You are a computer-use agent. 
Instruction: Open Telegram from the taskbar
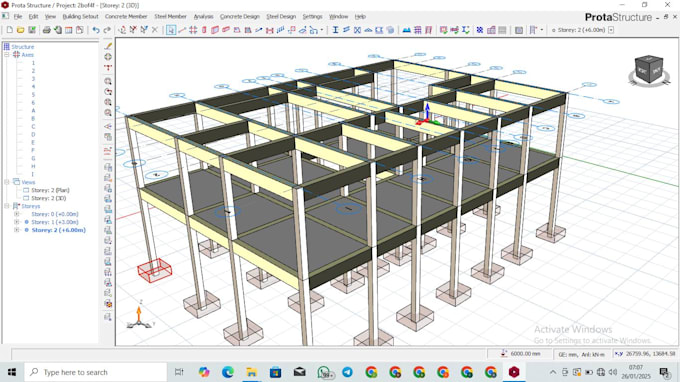point(347,372)
